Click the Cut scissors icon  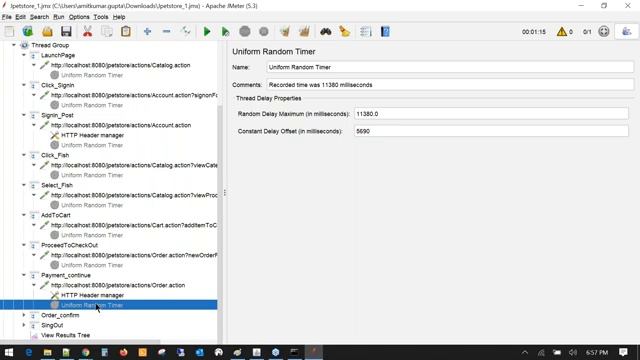(x=87, y=31)
